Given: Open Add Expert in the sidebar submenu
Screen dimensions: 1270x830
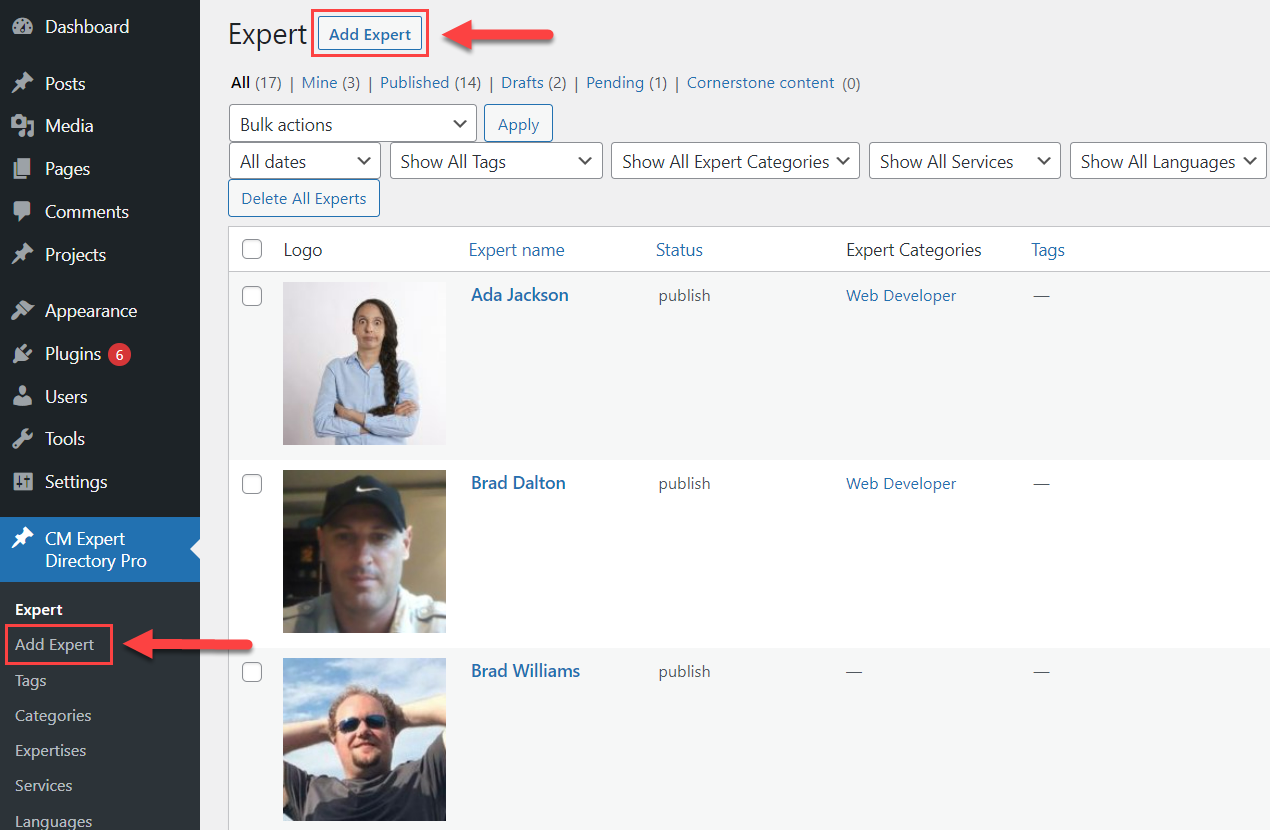Looking at the screenshot, I should [55, 645].
